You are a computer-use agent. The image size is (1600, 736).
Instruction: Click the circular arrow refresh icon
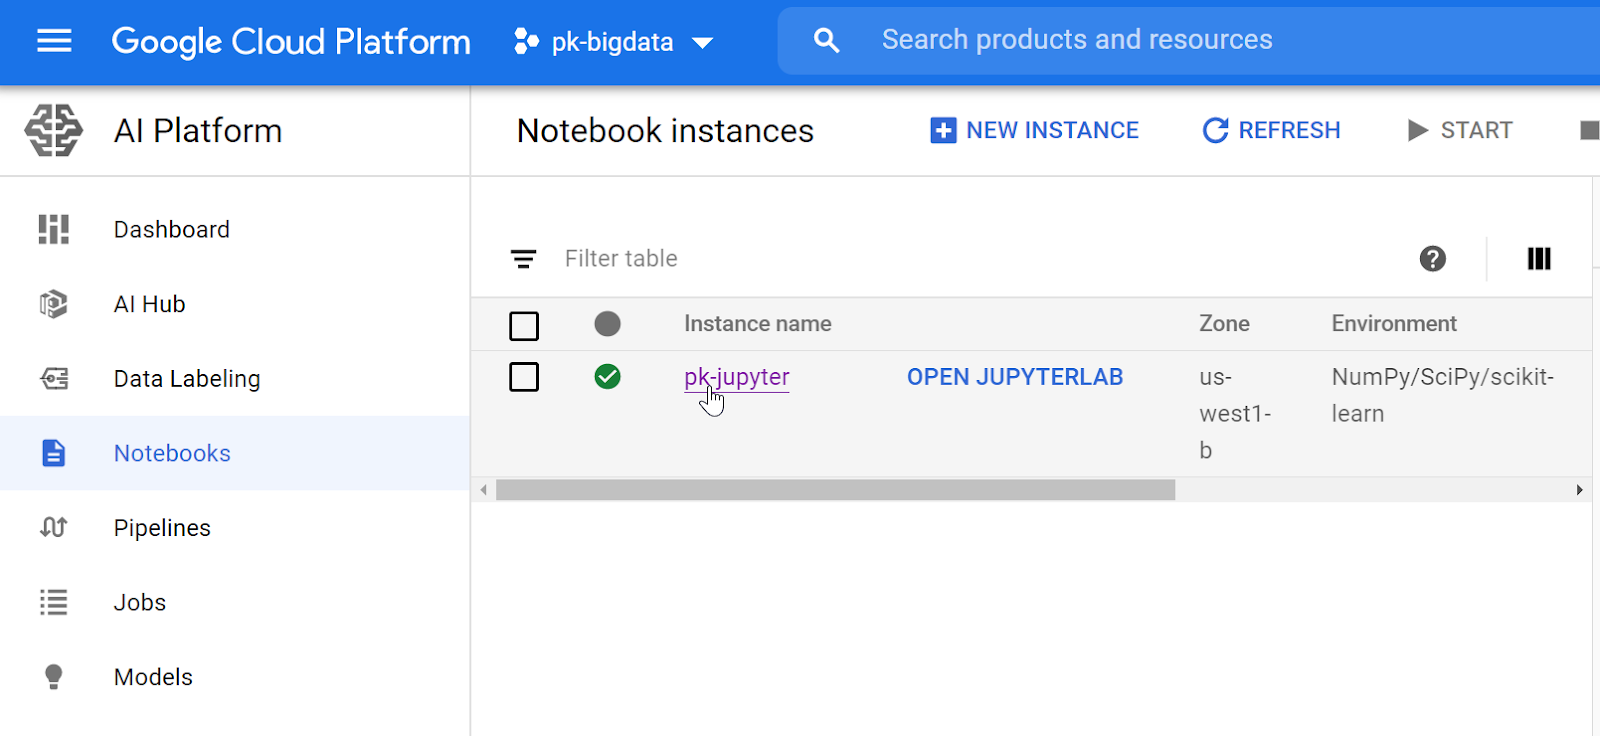[1215, 130]
